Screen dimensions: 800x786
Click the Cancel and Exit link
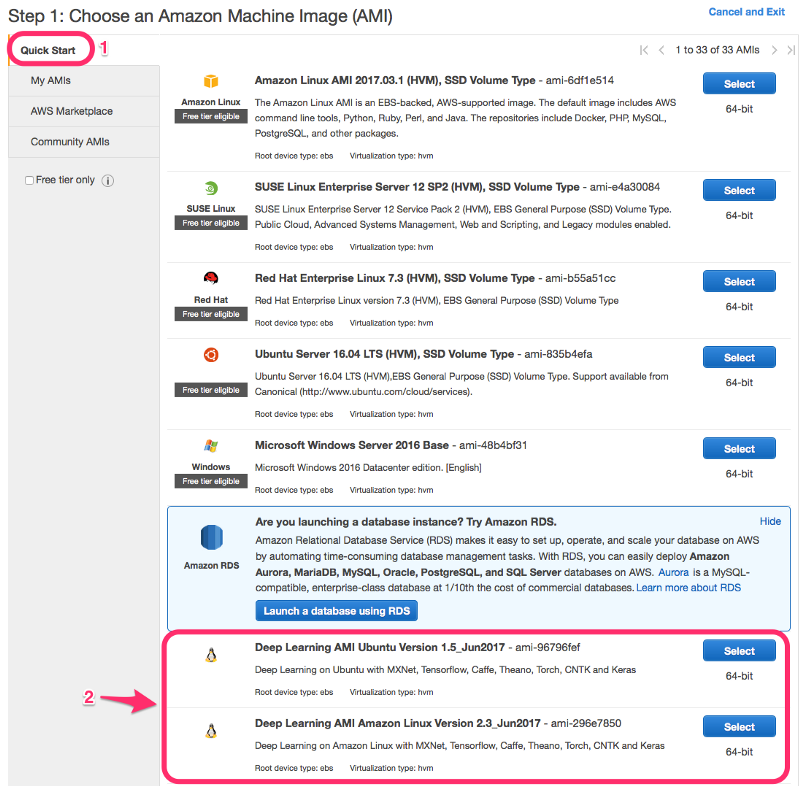(x=746, y=12)
